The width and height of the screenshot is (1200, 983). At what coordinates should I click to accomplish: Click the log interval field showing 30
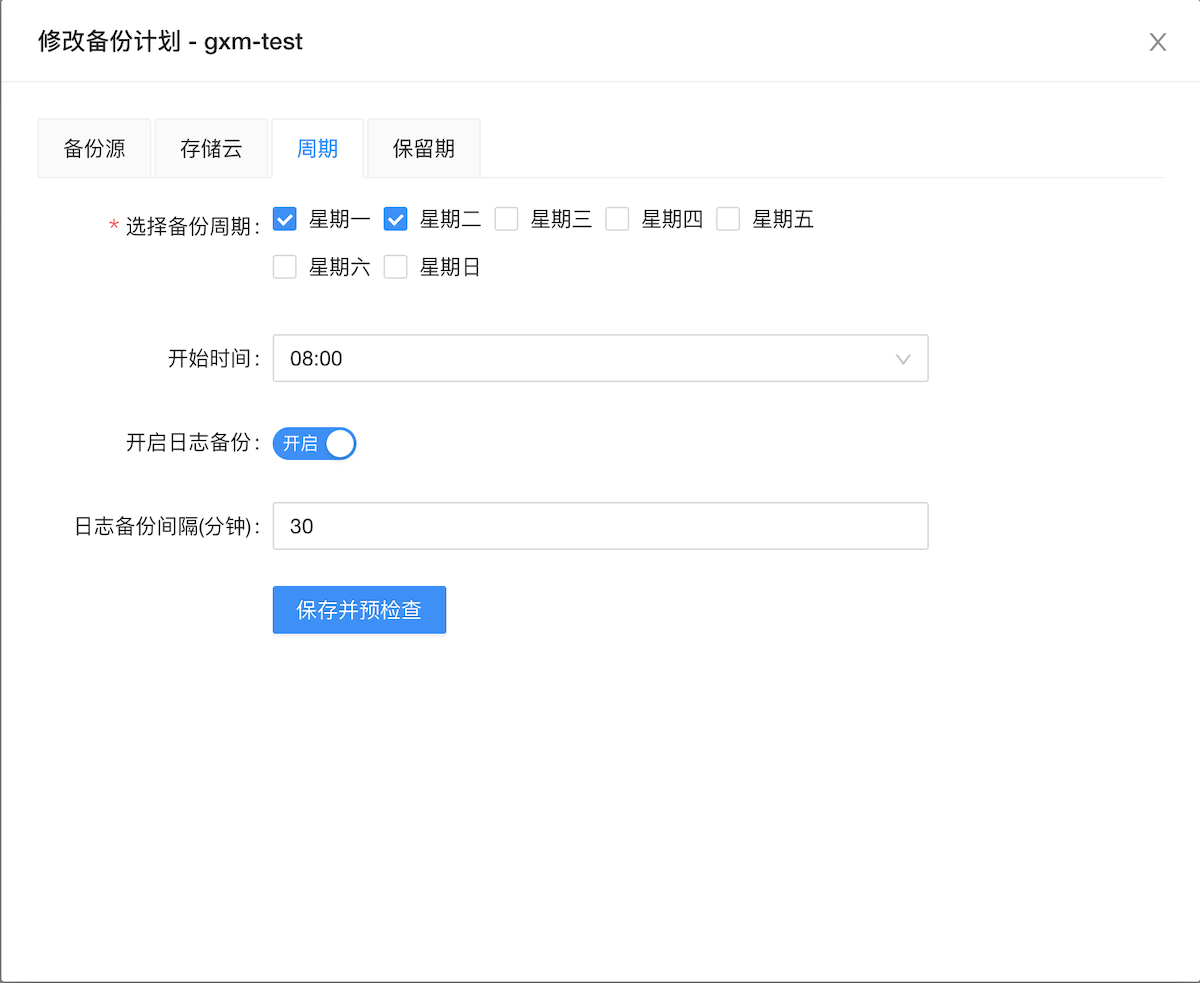[x=600, y=526]
